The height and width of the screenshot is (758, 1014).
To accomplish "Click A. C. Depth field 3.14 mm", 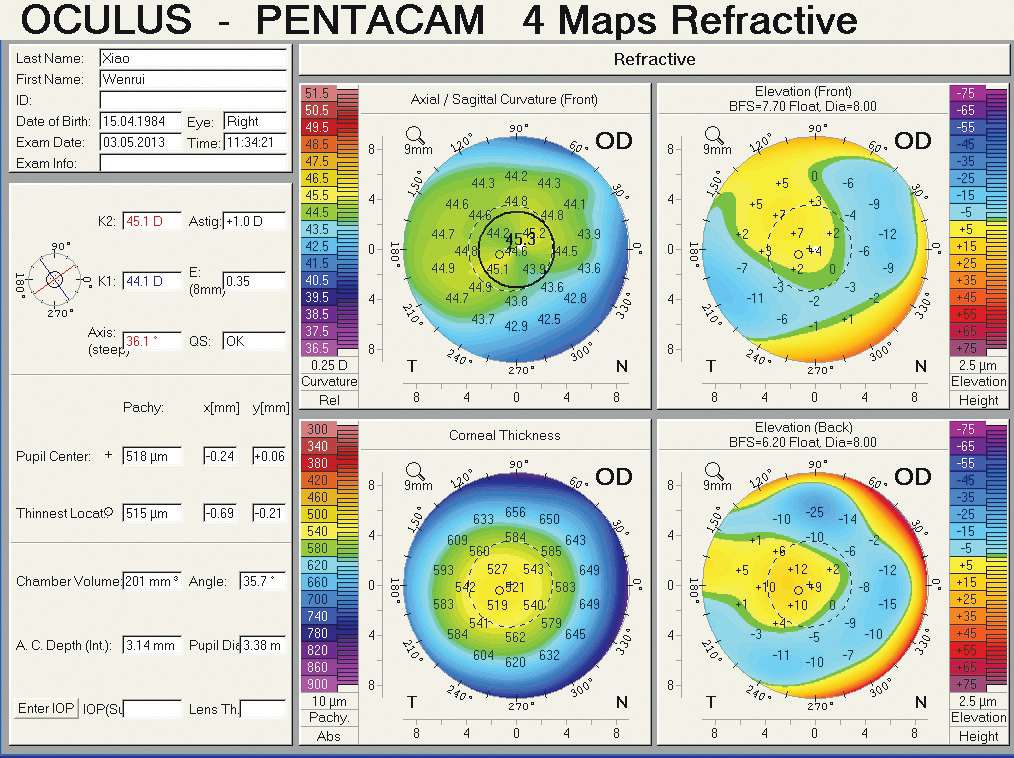I will (152, 645).
